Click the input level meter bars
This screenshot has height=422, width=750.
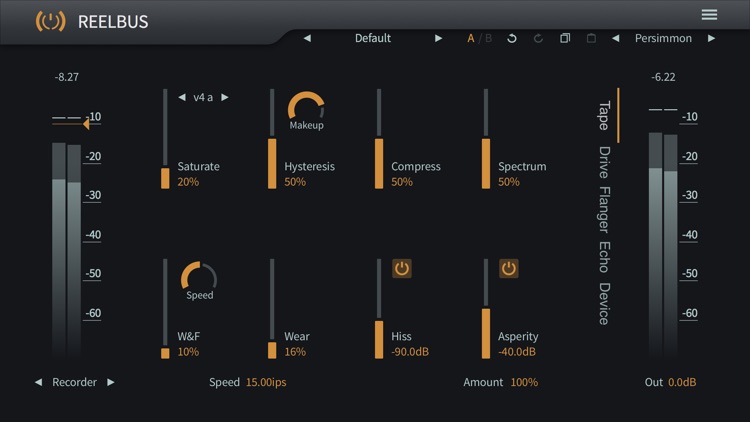tap(66, 249)
